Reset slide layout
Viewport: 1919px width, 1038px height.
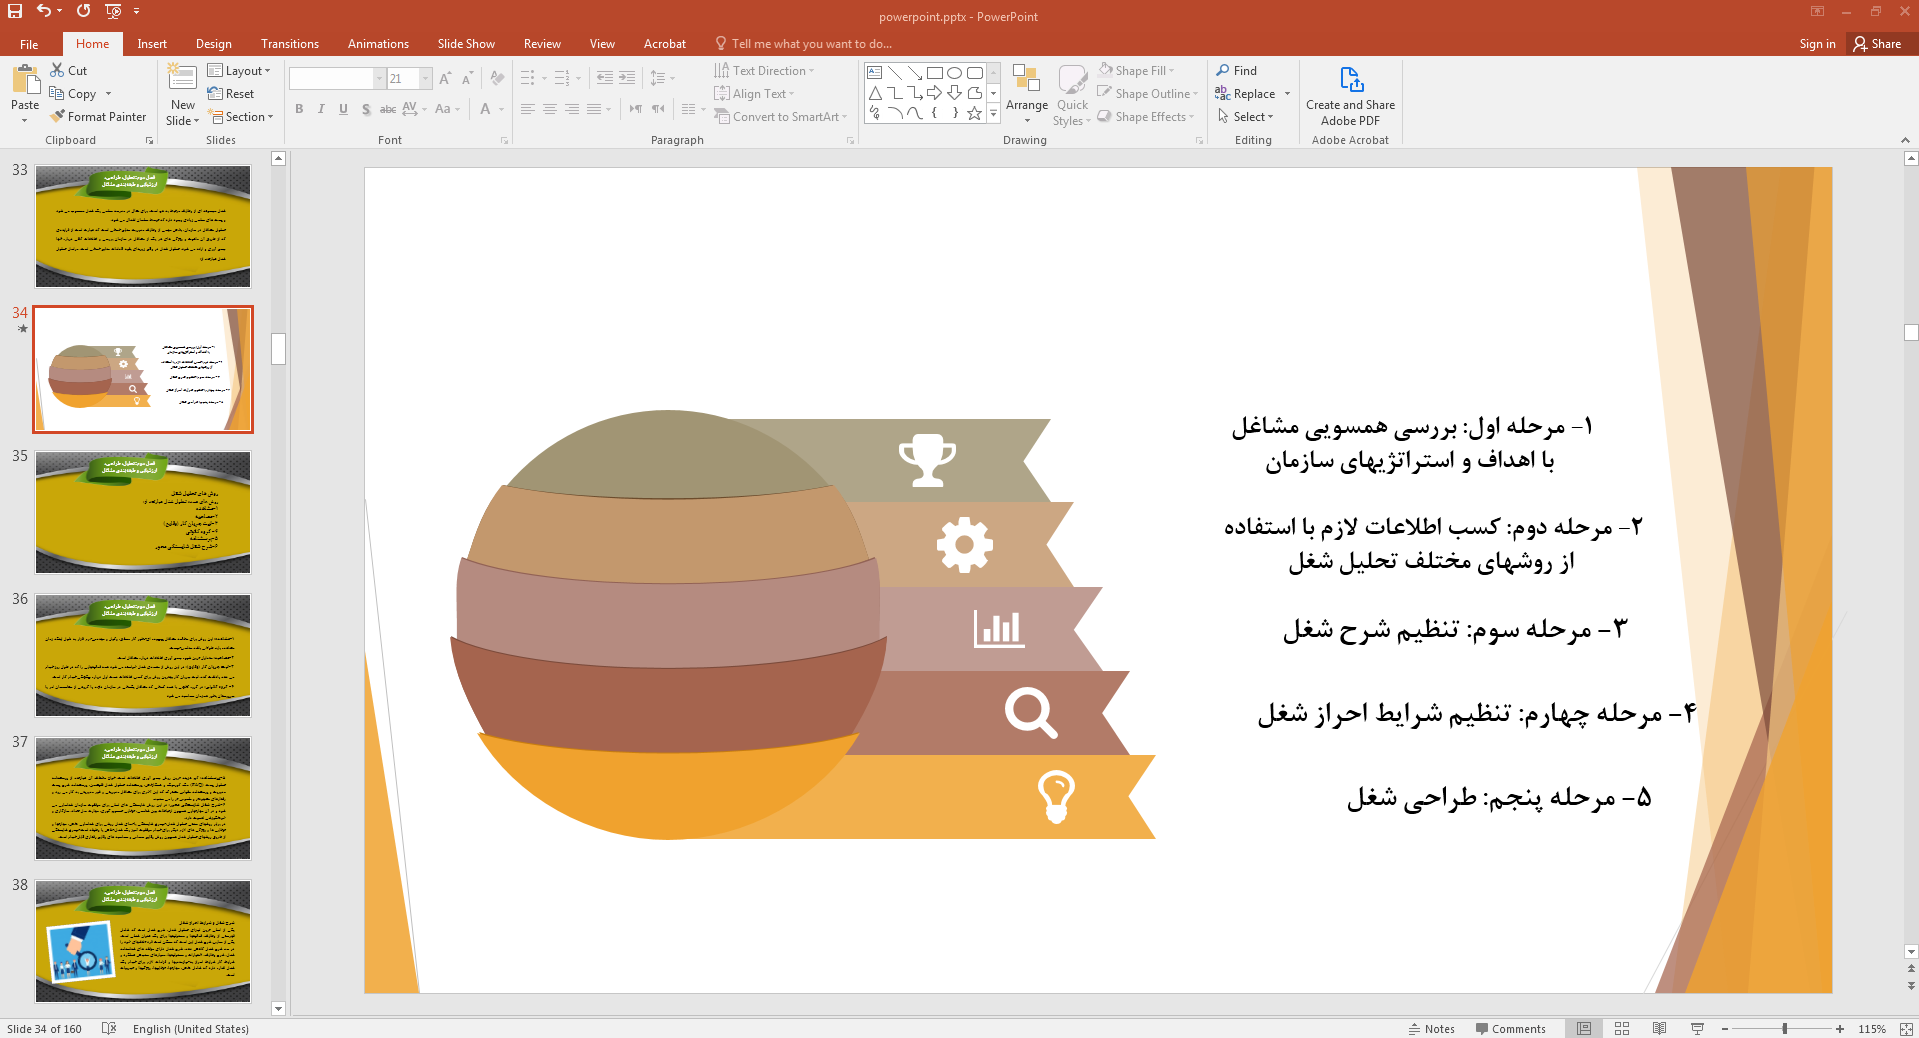[x=231, y=94]
